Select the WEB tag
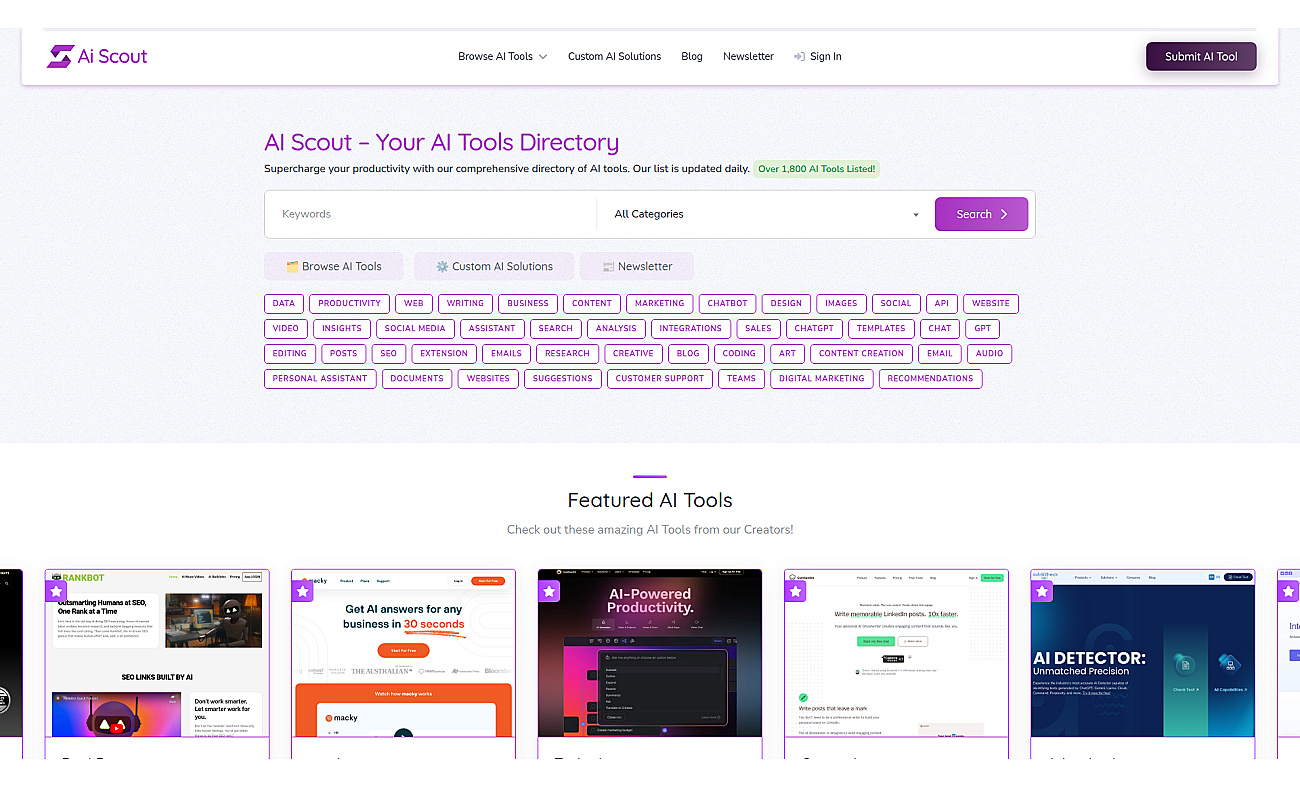The height and width of the screenshot is (788, 1300). (x=414, y=303)
